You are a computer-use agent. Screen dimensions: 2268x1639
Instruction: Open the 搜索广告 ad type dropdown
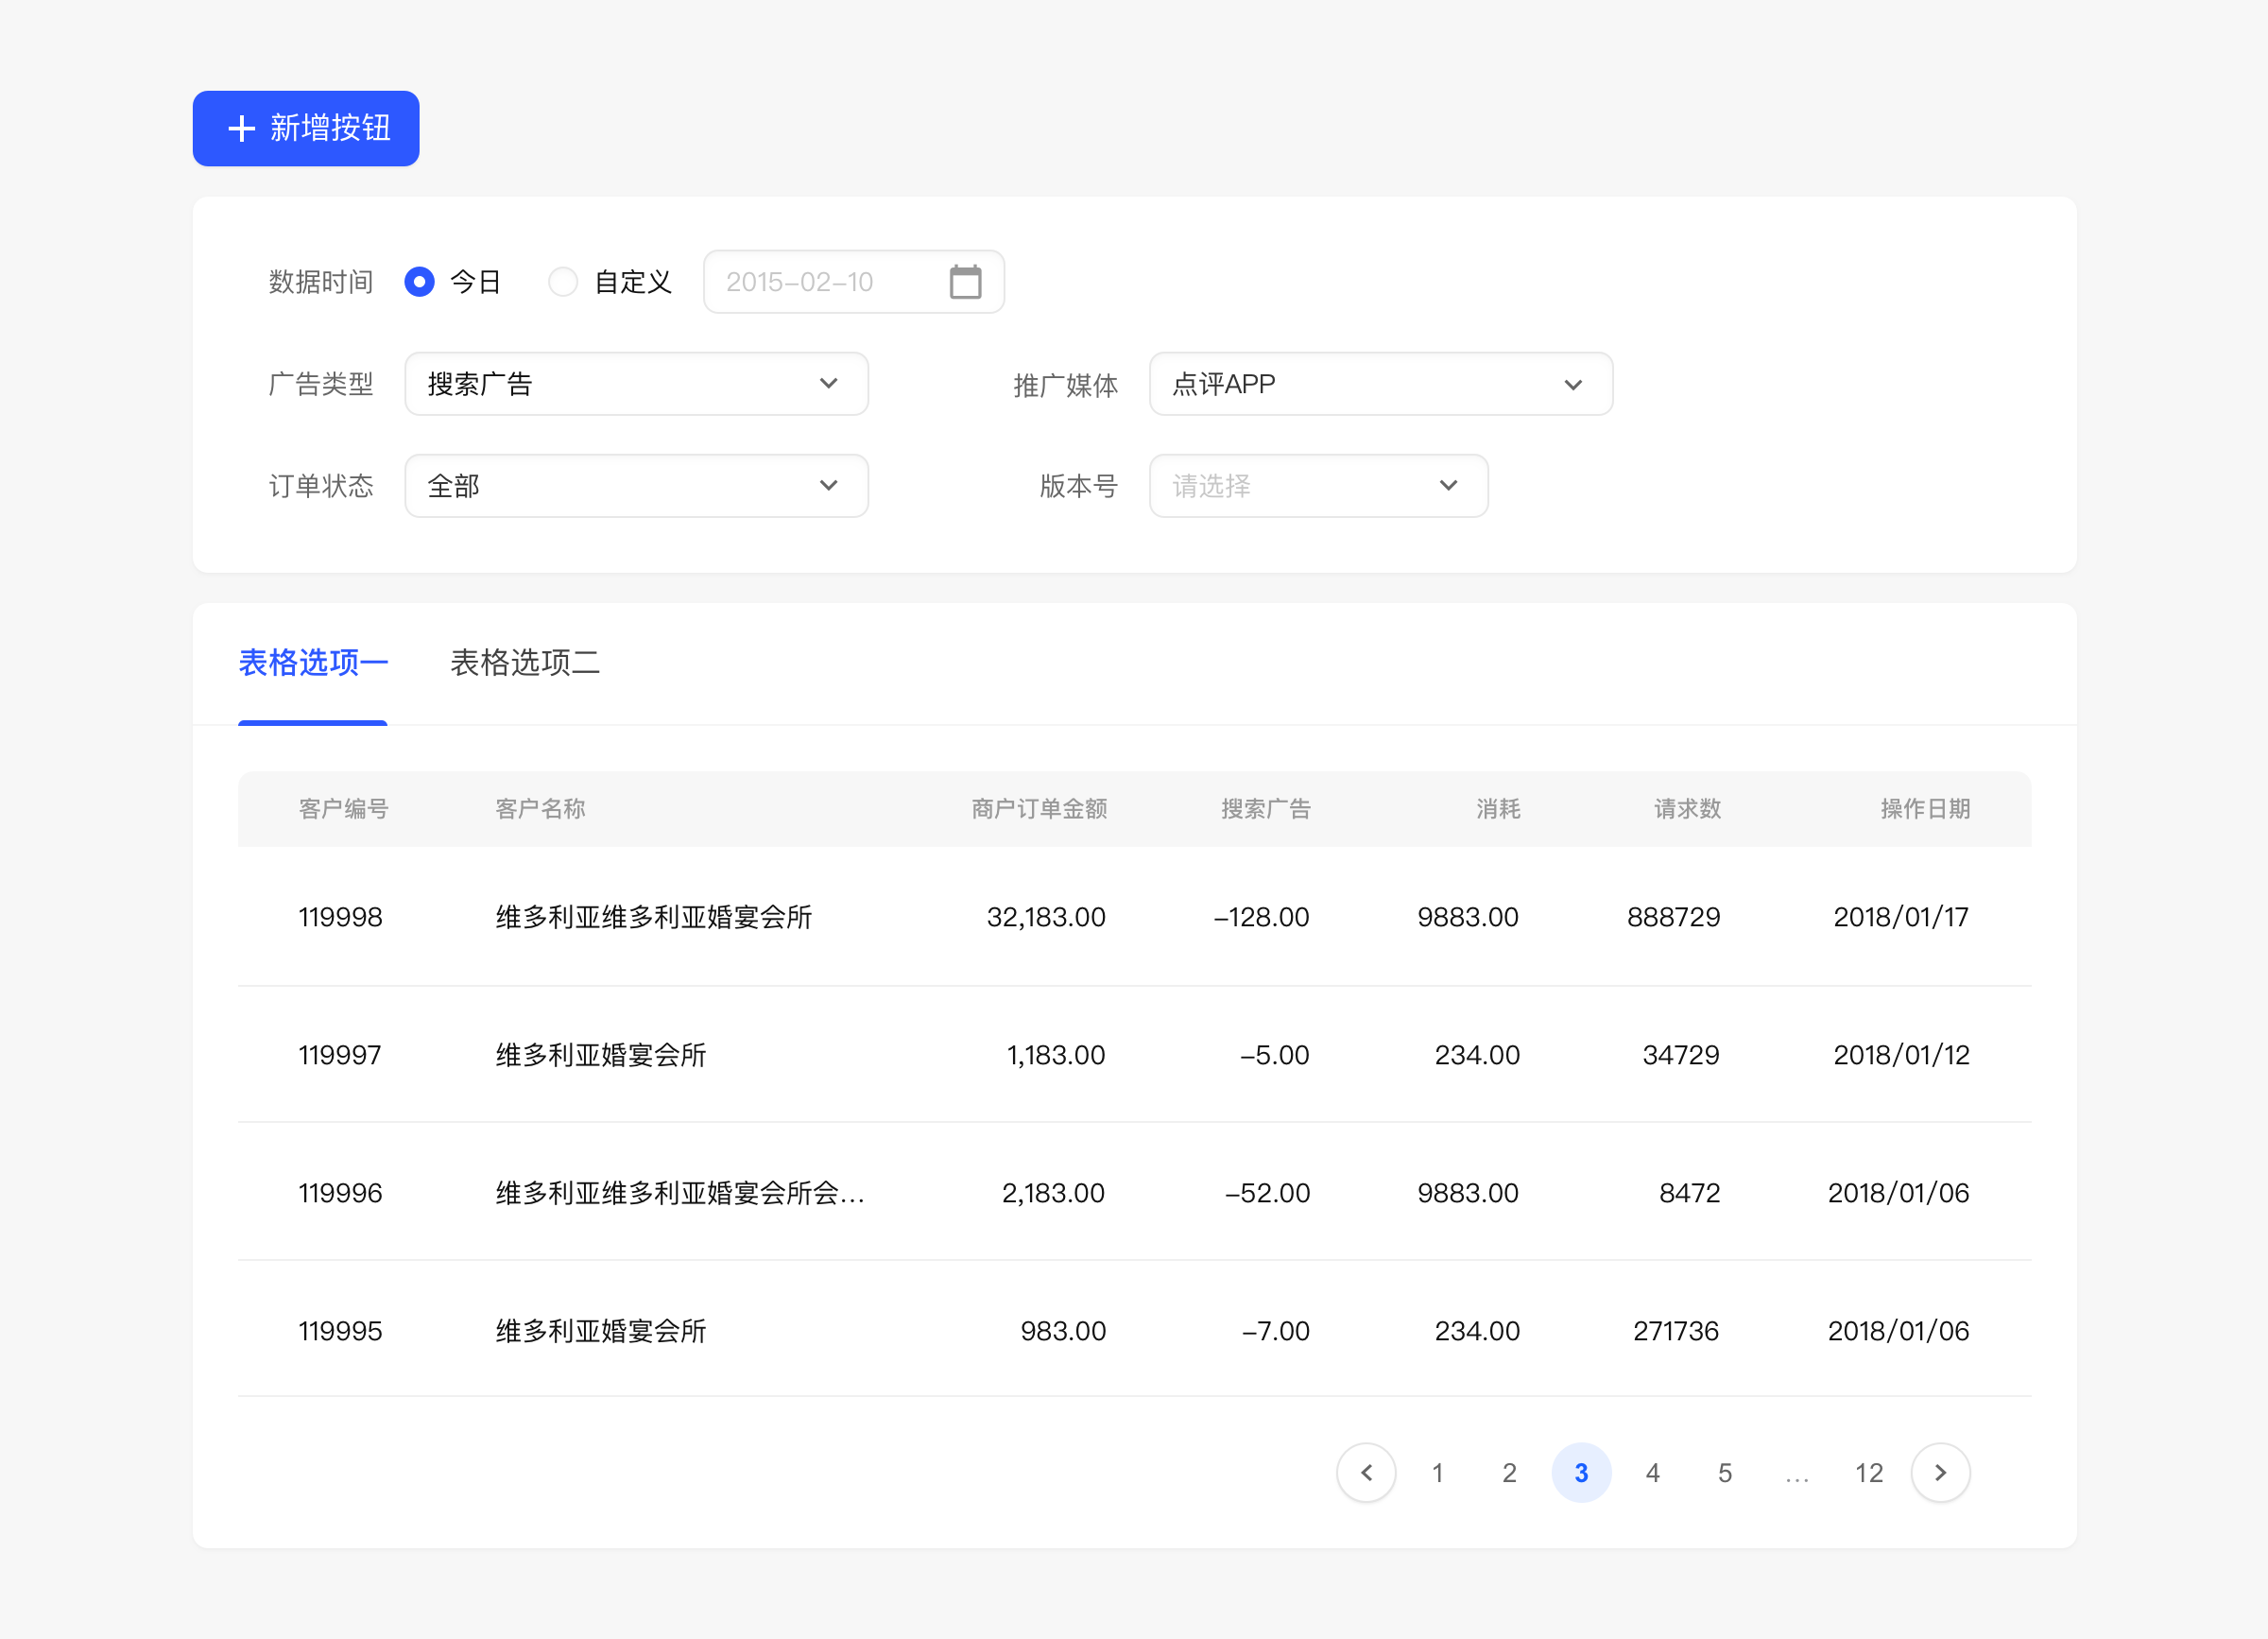[x=620, y=384]
